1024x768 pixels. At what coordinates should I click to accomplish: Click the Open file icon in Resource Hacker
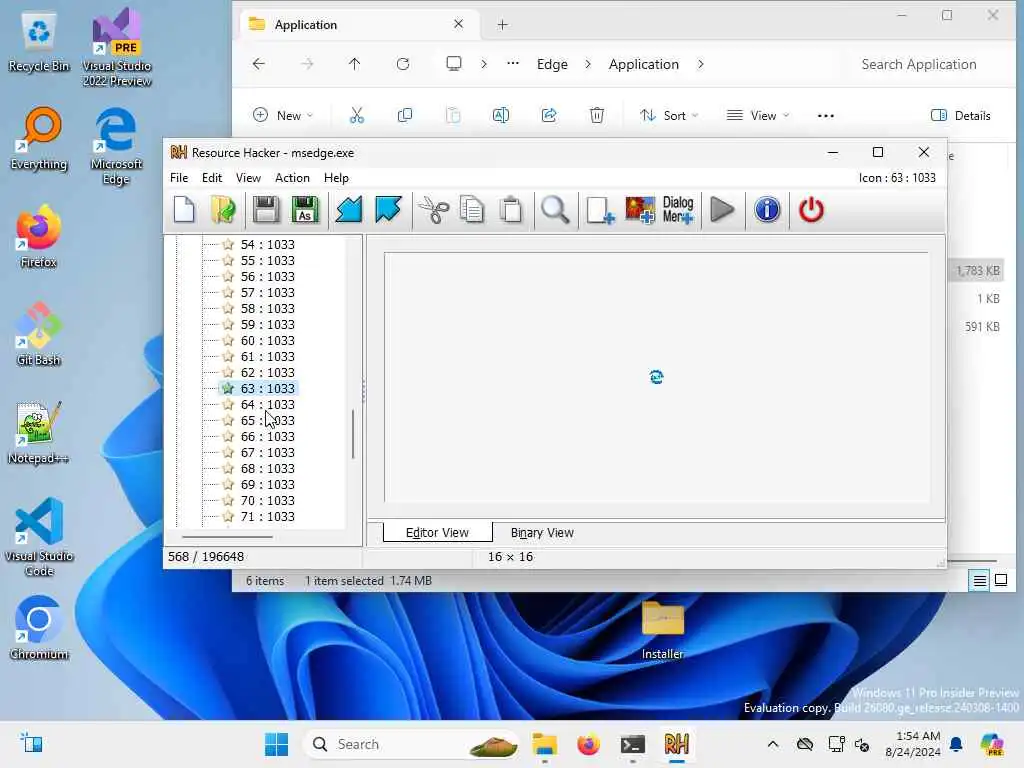tap(223, 210)
